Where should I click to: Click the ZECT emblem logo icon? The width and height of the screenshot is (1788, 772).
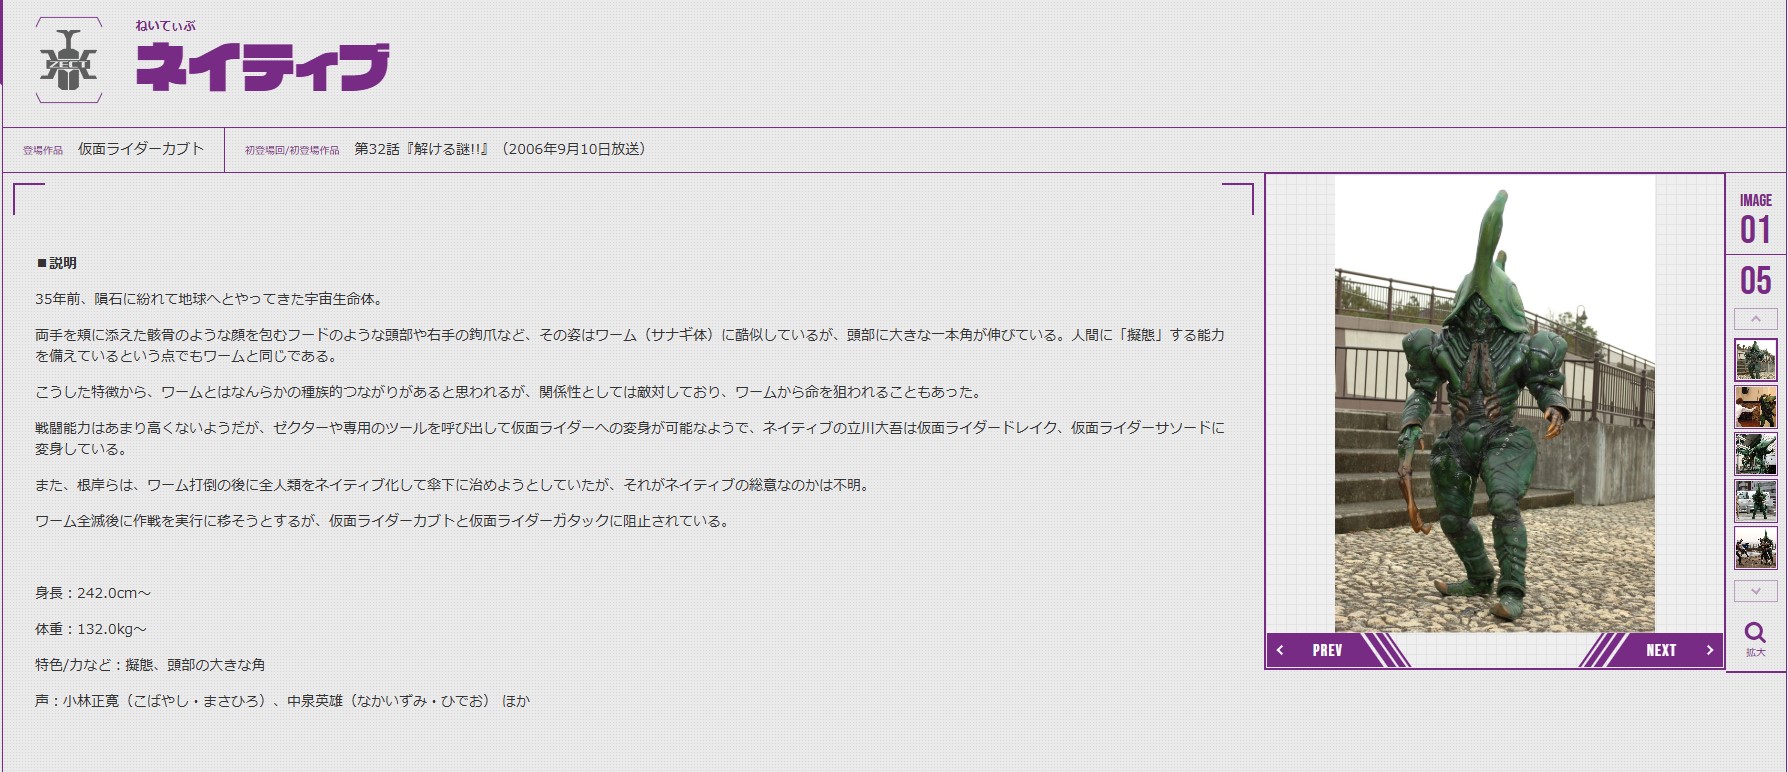point(69,61)
